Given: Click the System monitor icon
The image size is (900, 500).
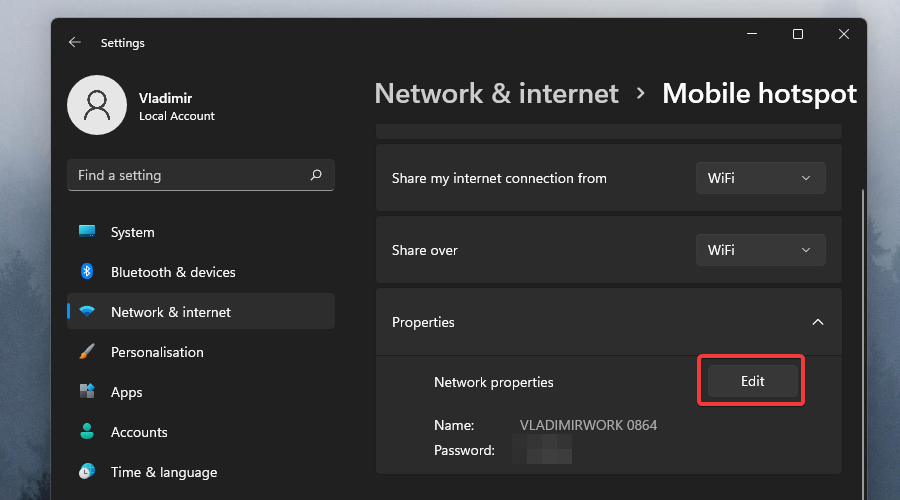Looking at the screenshot, I should point(87,232).
